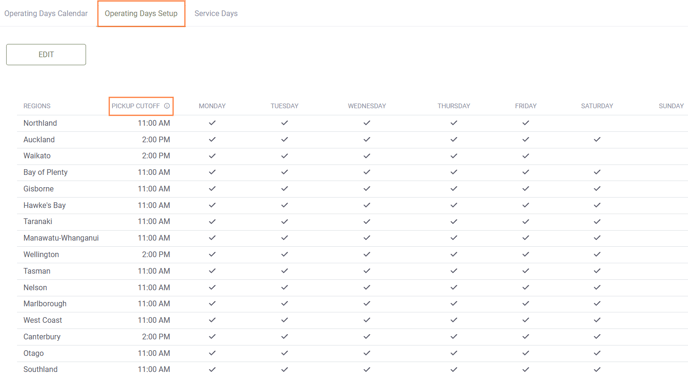Click Northland Monday checkmark

(x=212, y=123)
